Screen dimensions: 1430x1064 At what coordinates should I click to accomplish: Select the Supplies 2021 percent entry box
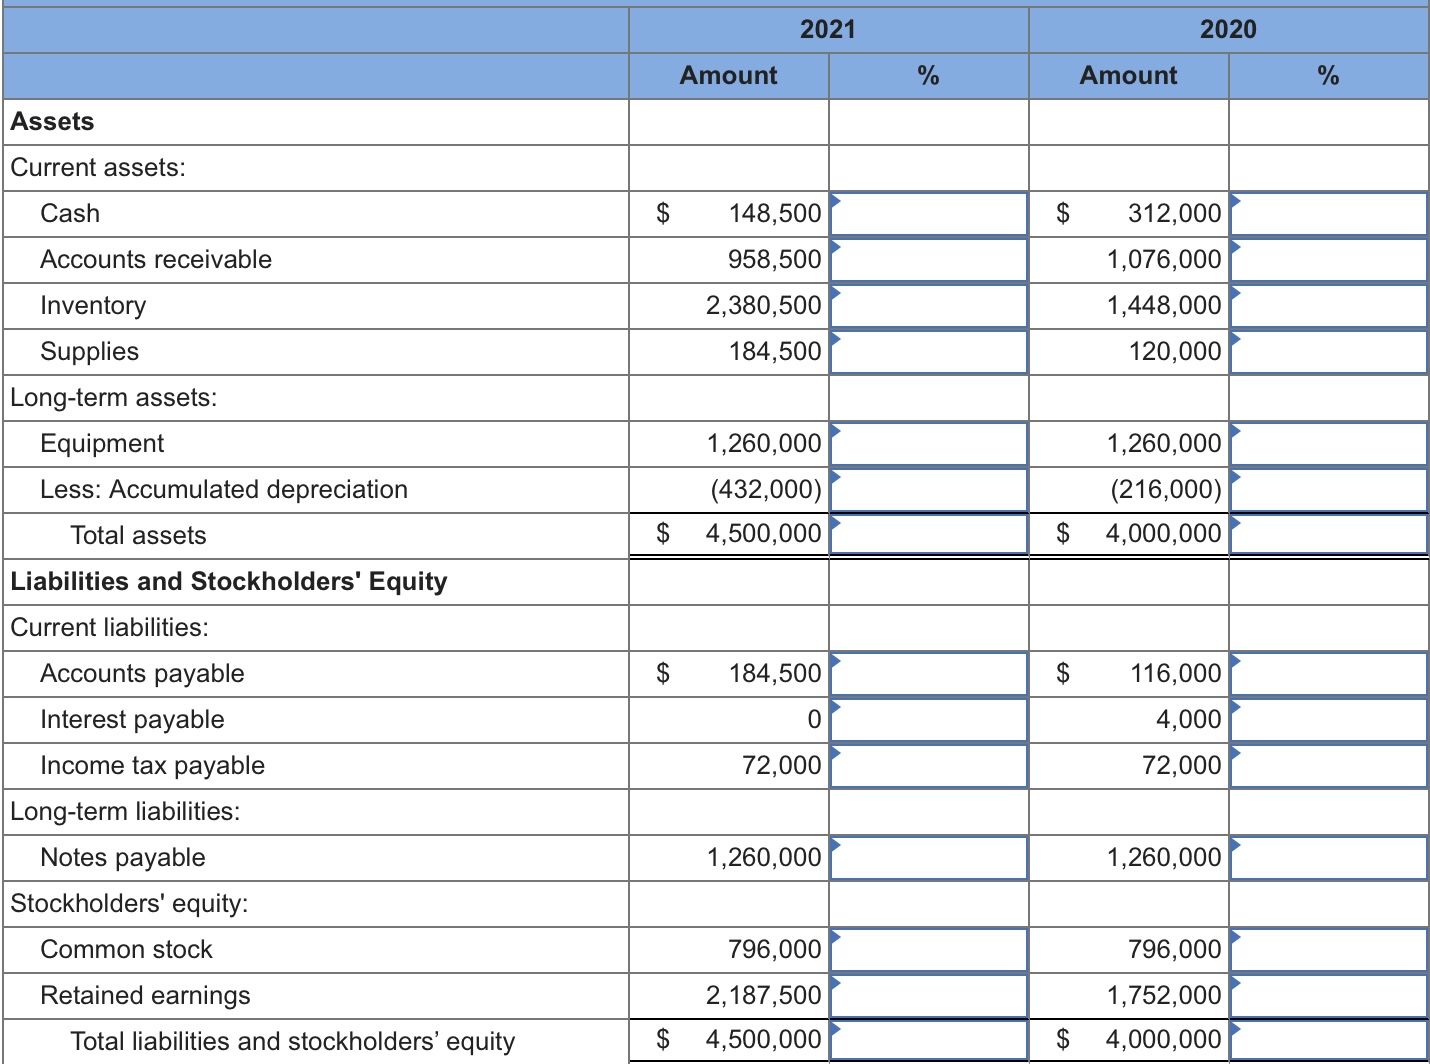pos(928,351)
